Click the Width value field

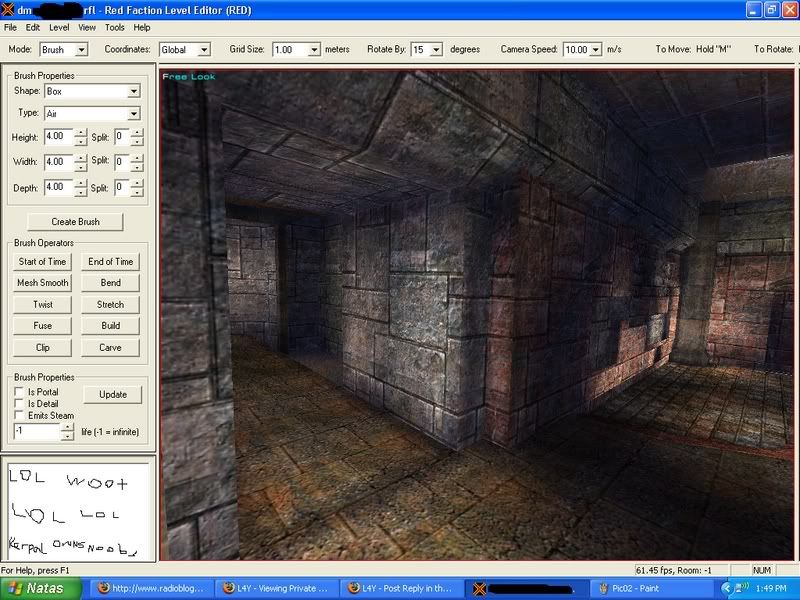coord(59,162)
